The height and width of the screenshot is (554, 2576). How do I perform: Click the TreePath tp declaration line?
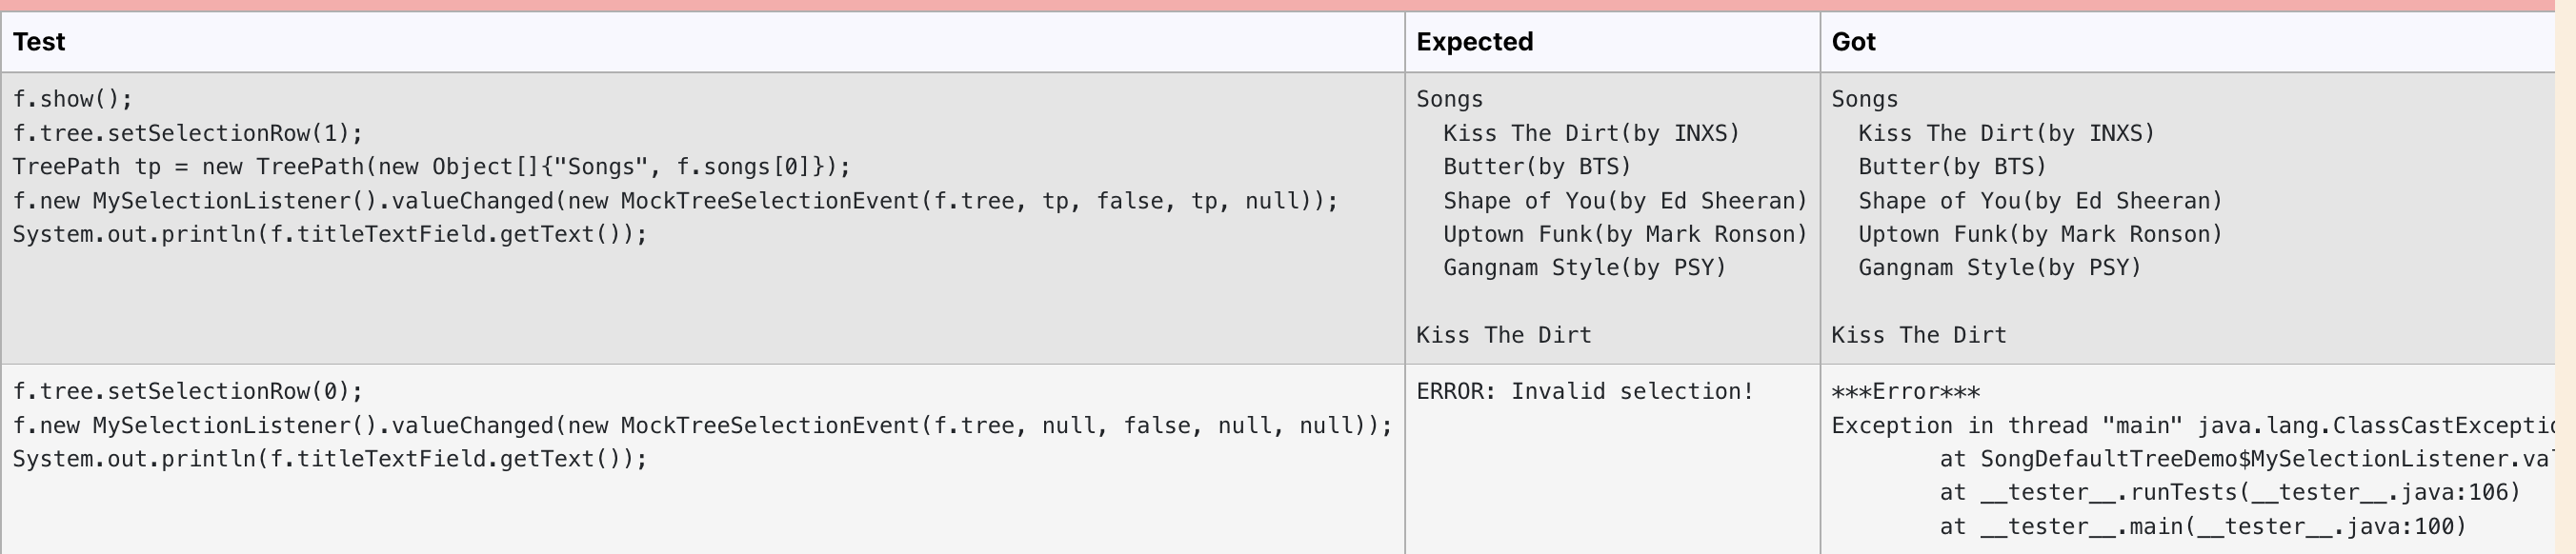click(x=431, y=166)
